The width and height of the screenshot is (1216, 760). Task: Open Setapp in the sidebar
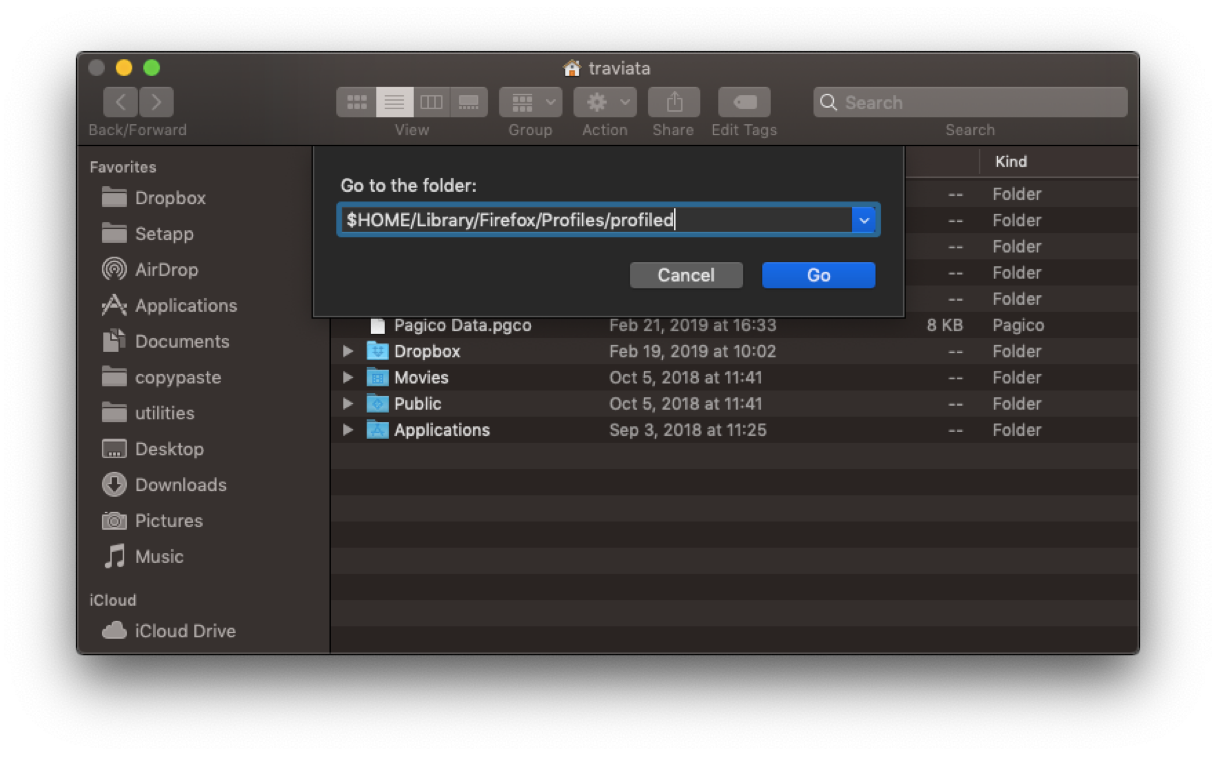[148, 234]
